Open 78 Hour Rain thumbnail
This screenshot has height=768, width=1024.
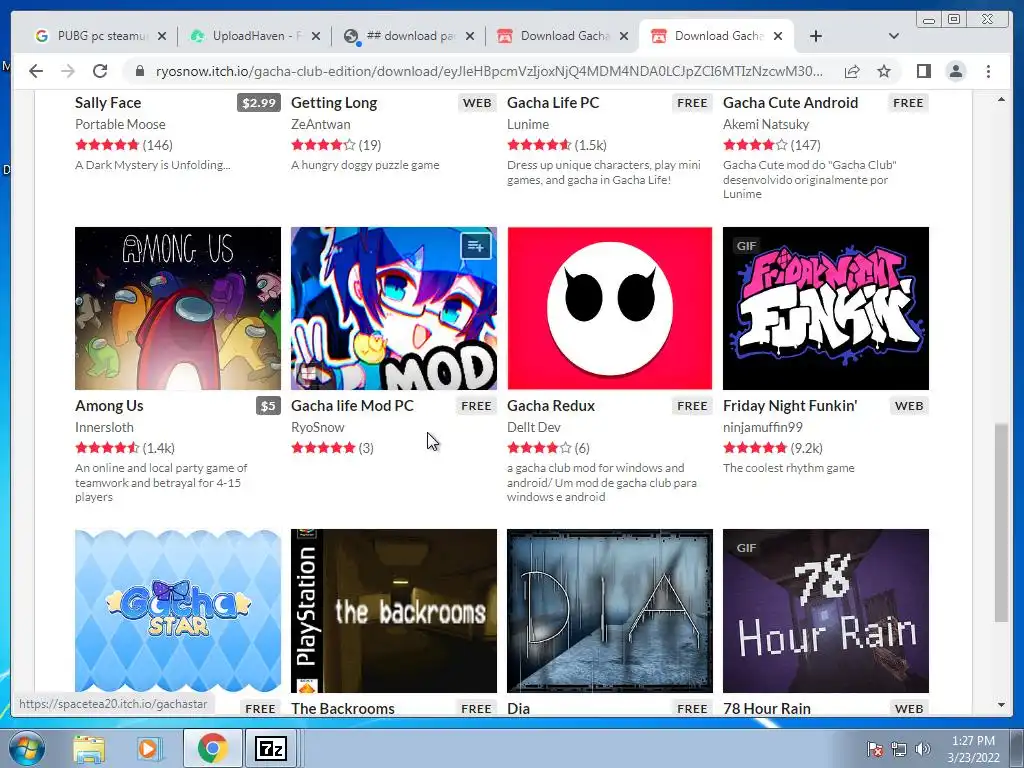pos(825,611)
